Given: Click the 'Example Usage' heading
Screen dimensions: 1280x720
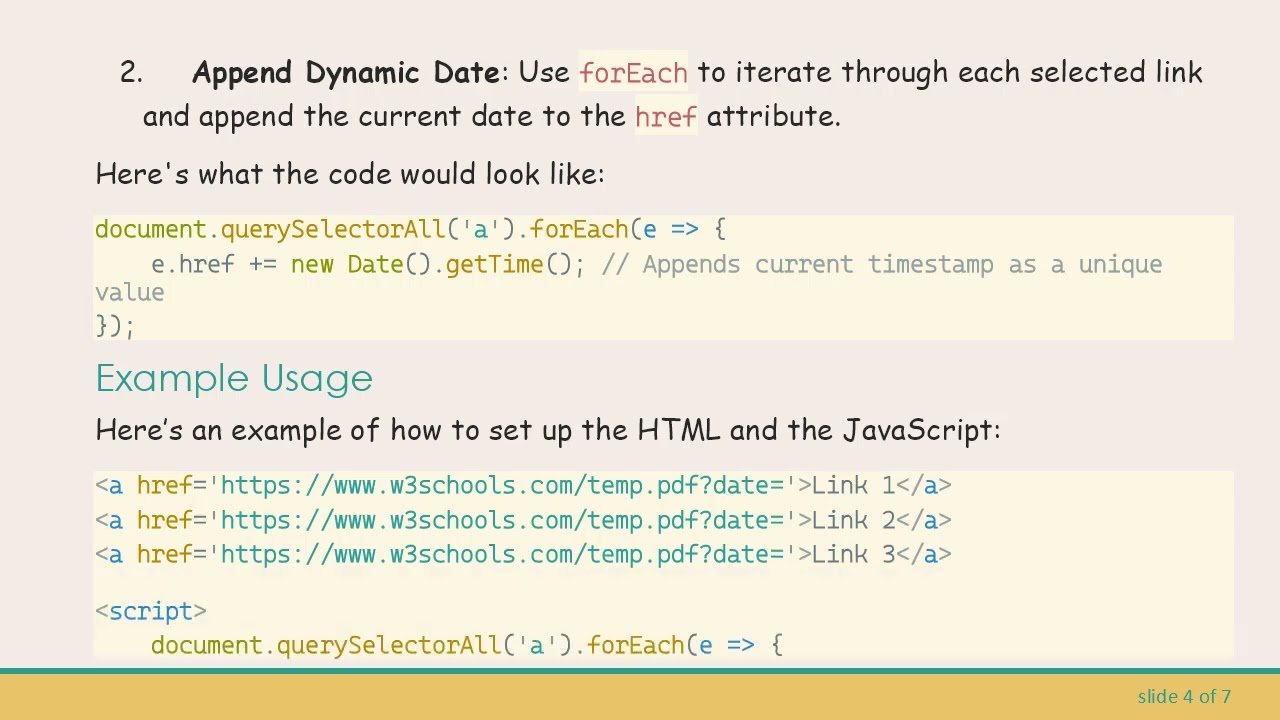Looking at the screenshot, I should coord(234,378).
